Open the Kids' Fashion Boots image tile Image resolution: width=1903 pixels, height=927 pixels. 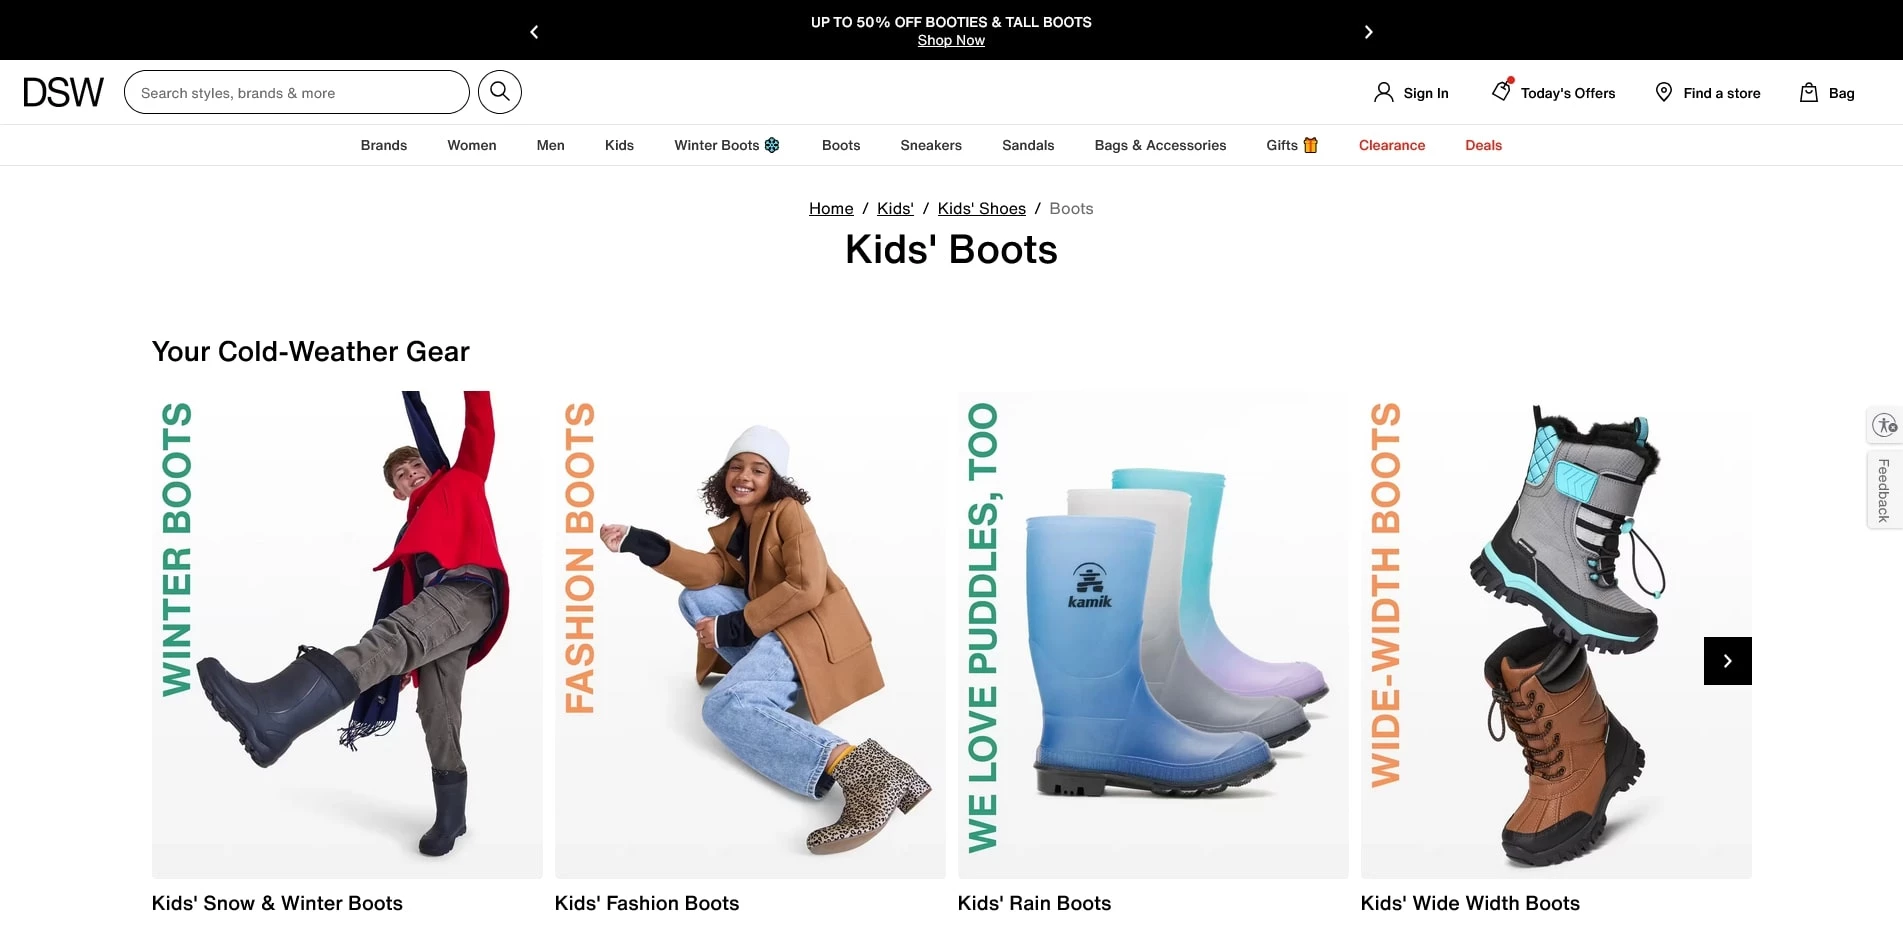tap(750, 635)
